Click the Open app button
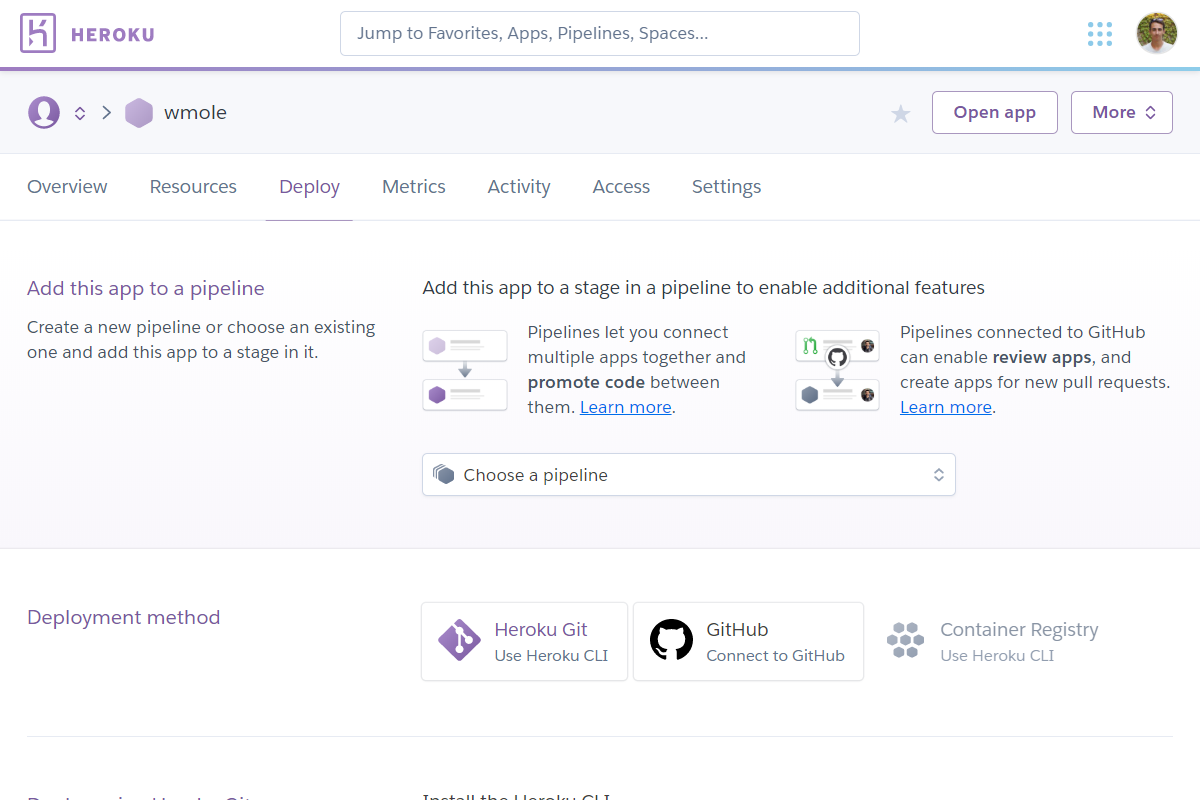Viewport: 1200px width, 800px height. coord(995,113)
